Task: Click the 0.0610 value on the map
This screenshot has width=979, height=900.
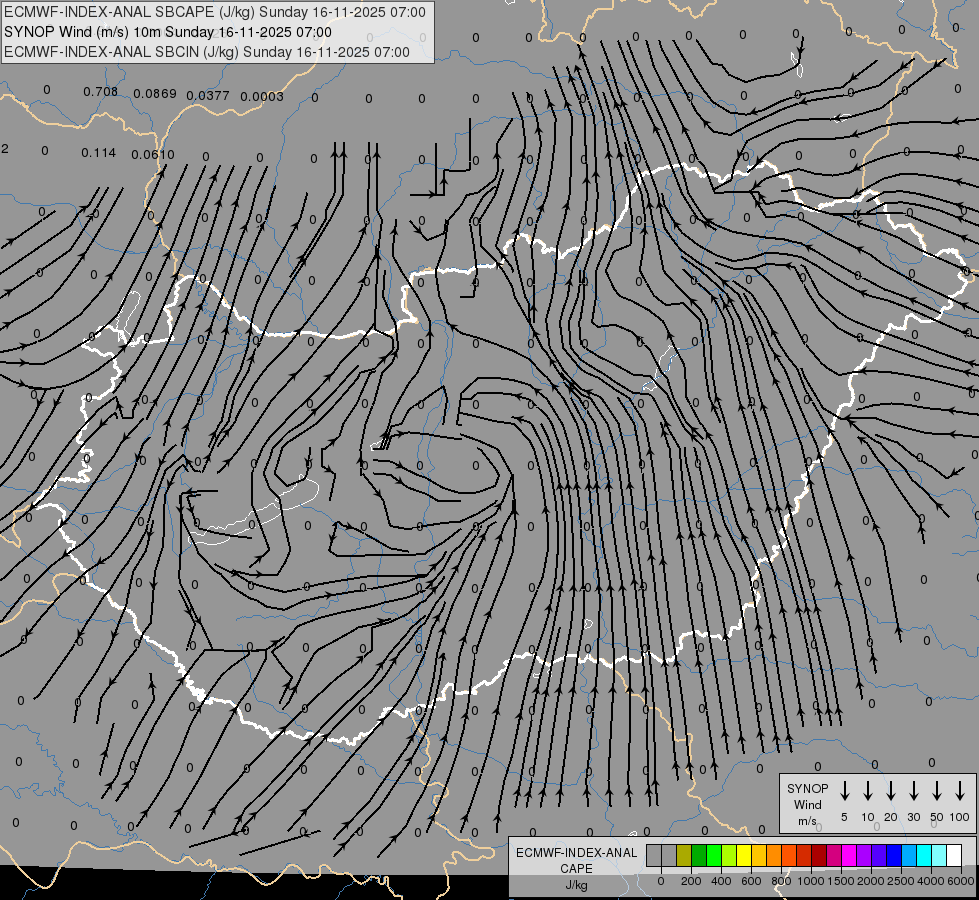Action: 153,154
